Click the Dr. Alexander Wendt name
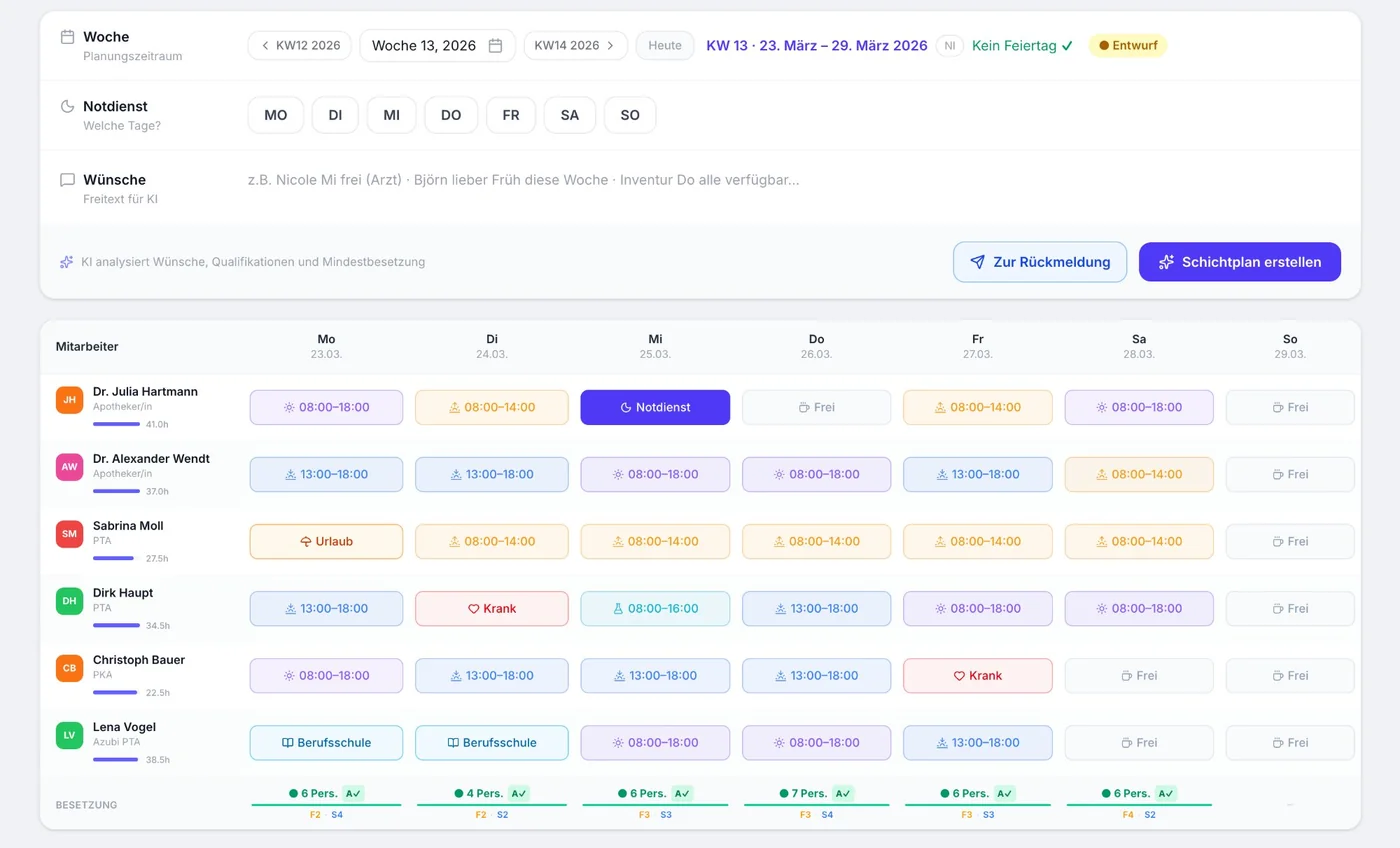Screen dimensions: 1400x848 coord(151,458)
